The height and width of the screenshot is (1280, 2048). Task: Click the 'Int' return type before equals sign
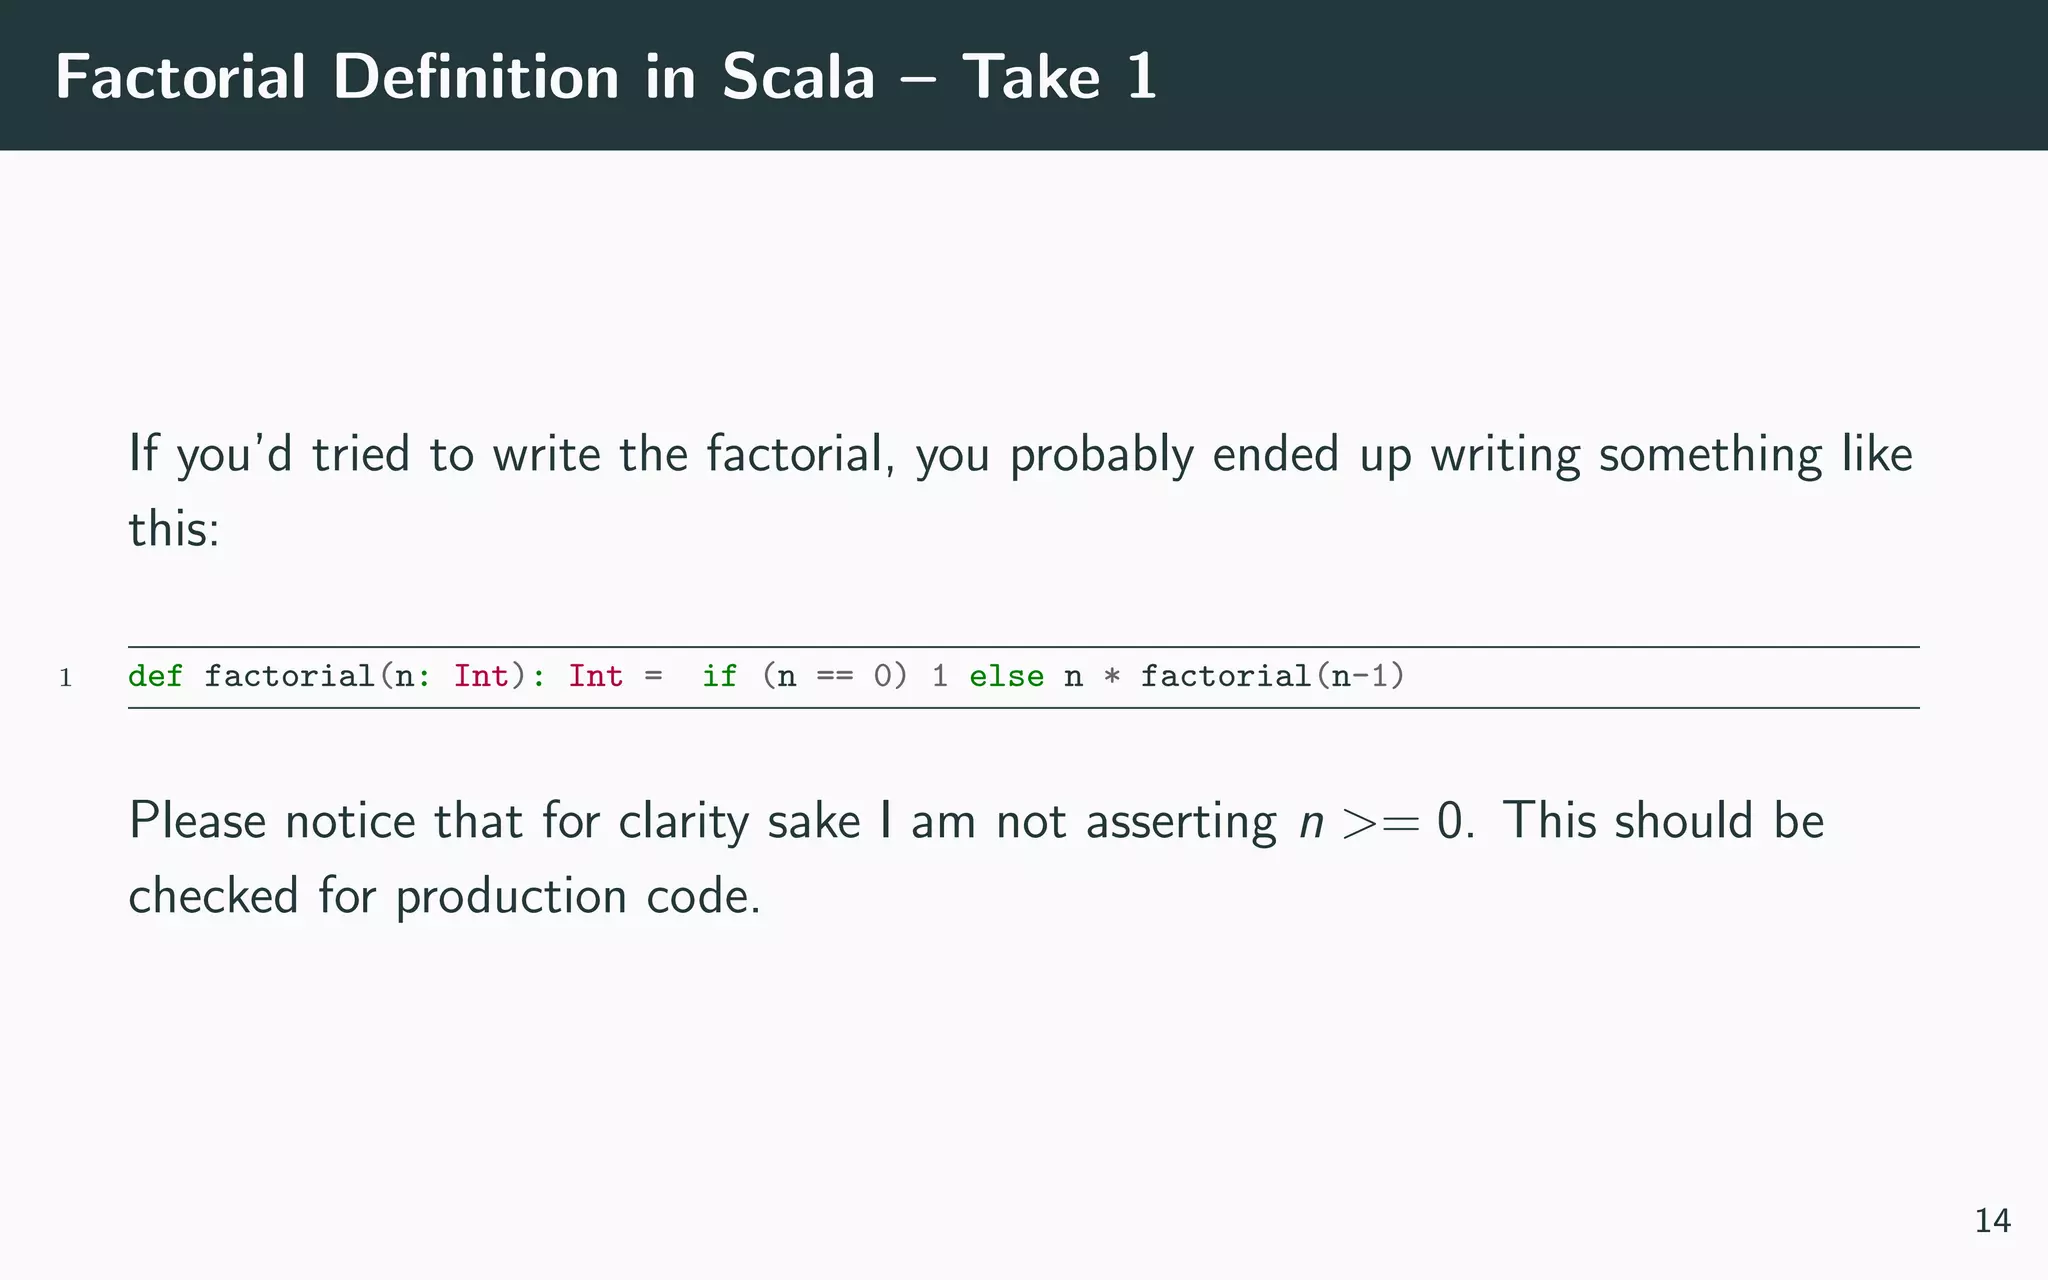tap(595, 677)
